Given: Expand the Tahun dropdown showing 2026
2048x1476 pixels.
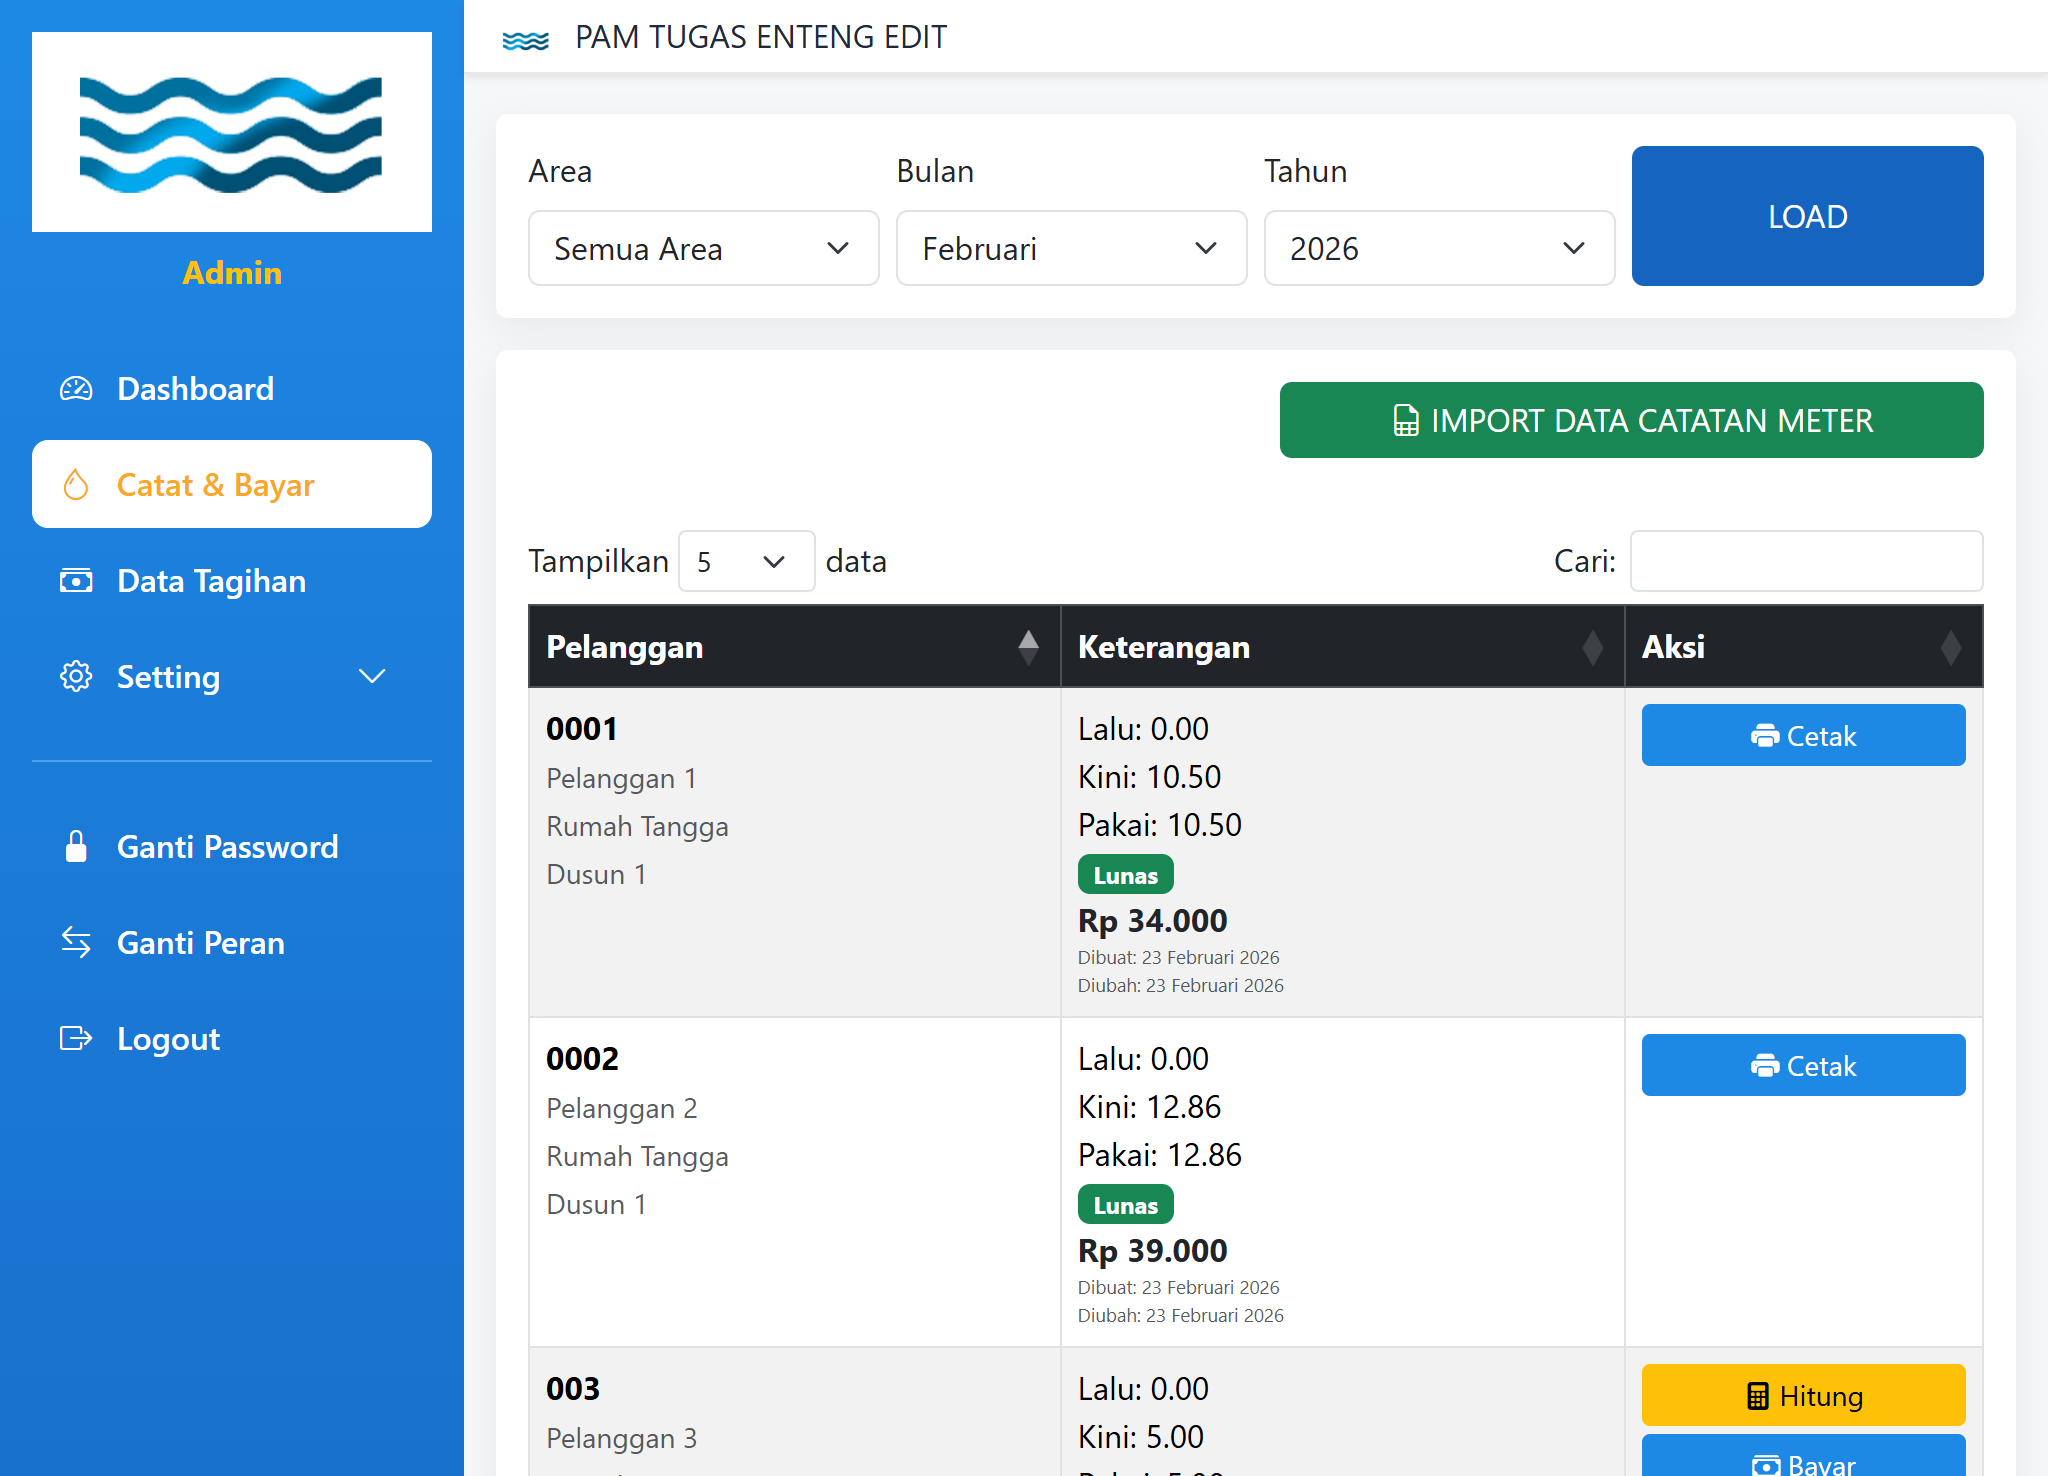Looking at the screenshot, I should [x=1439, y=248].
